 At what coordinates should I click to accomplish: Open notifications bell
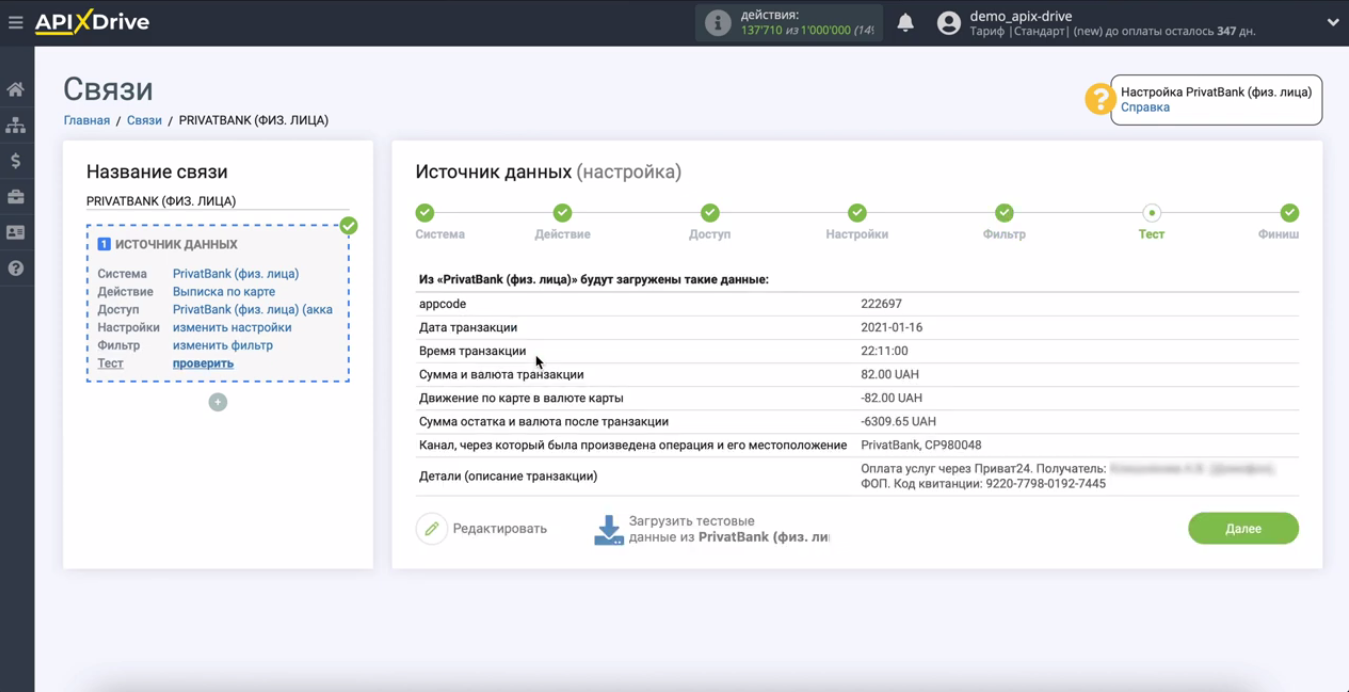pyautogui.click(x=906, y=23)
